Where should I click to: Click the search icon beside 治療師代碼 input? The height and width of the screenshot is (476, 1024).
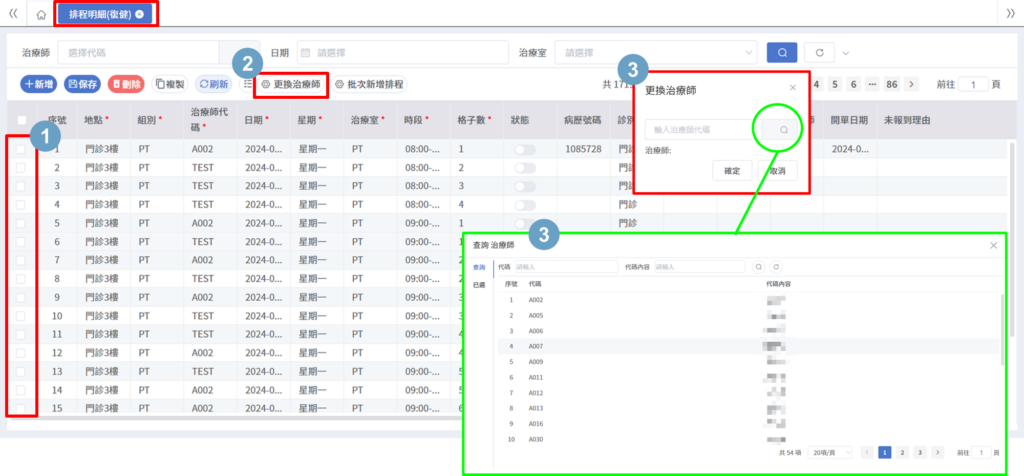tap(784, 129)
